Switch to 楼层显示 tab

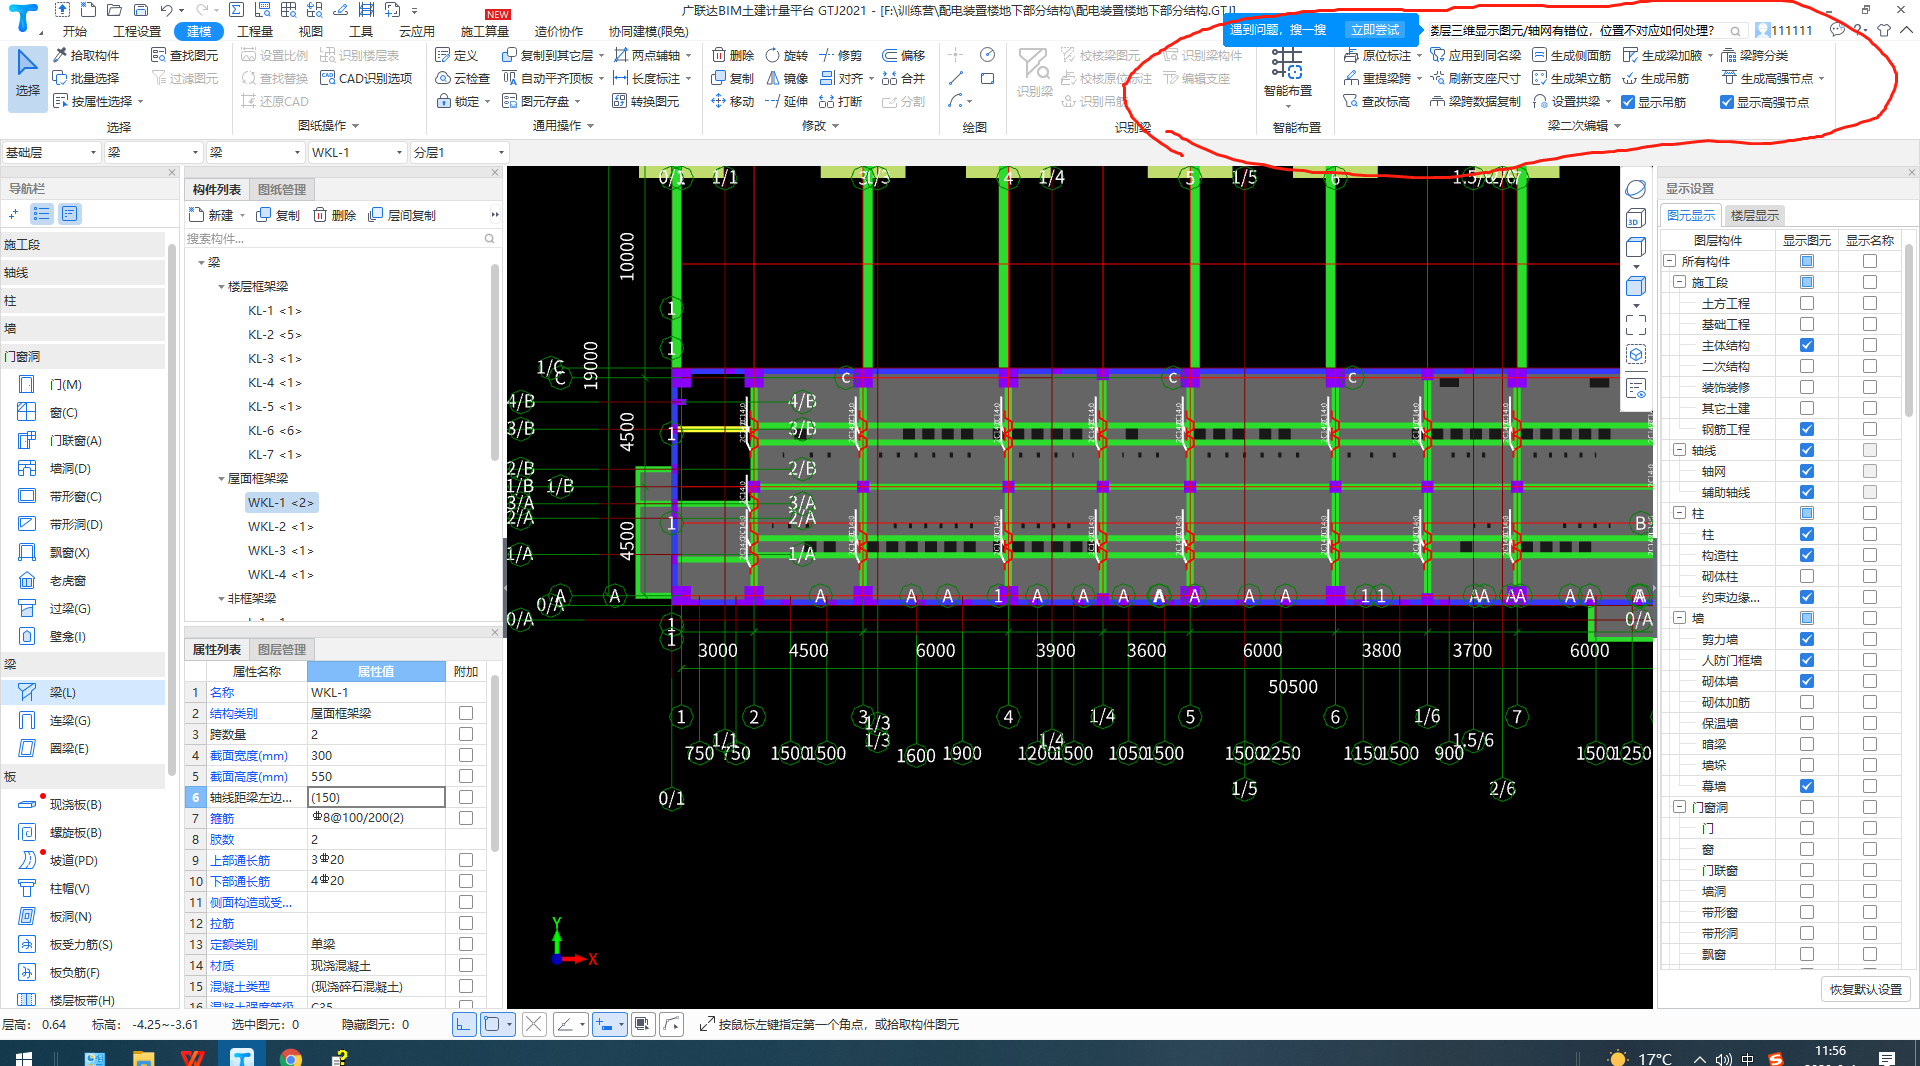coord(1754,215)
